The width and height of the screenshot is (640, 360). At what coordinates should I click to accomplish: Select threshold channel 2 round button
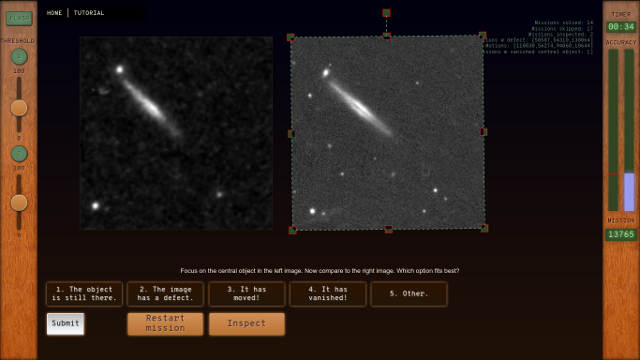click(x=19, y=154)
